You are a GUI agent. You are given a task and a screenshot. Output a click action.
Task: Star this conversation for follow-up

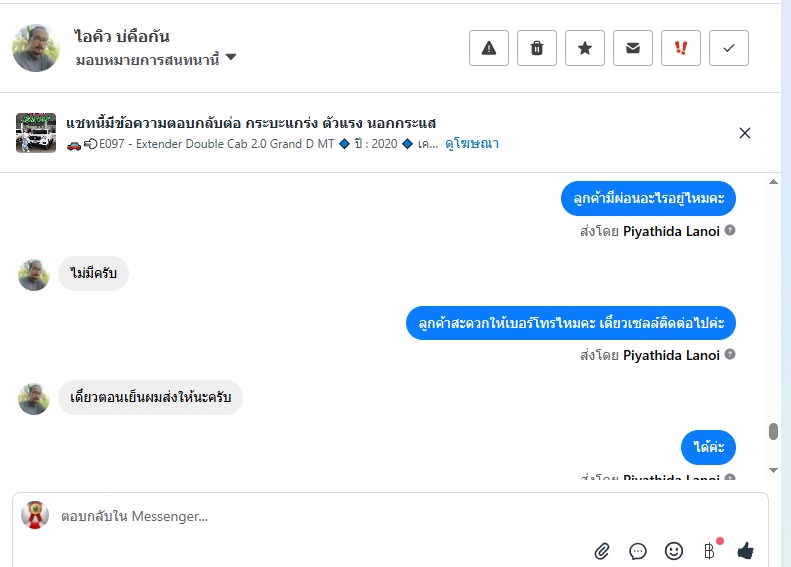585,48
